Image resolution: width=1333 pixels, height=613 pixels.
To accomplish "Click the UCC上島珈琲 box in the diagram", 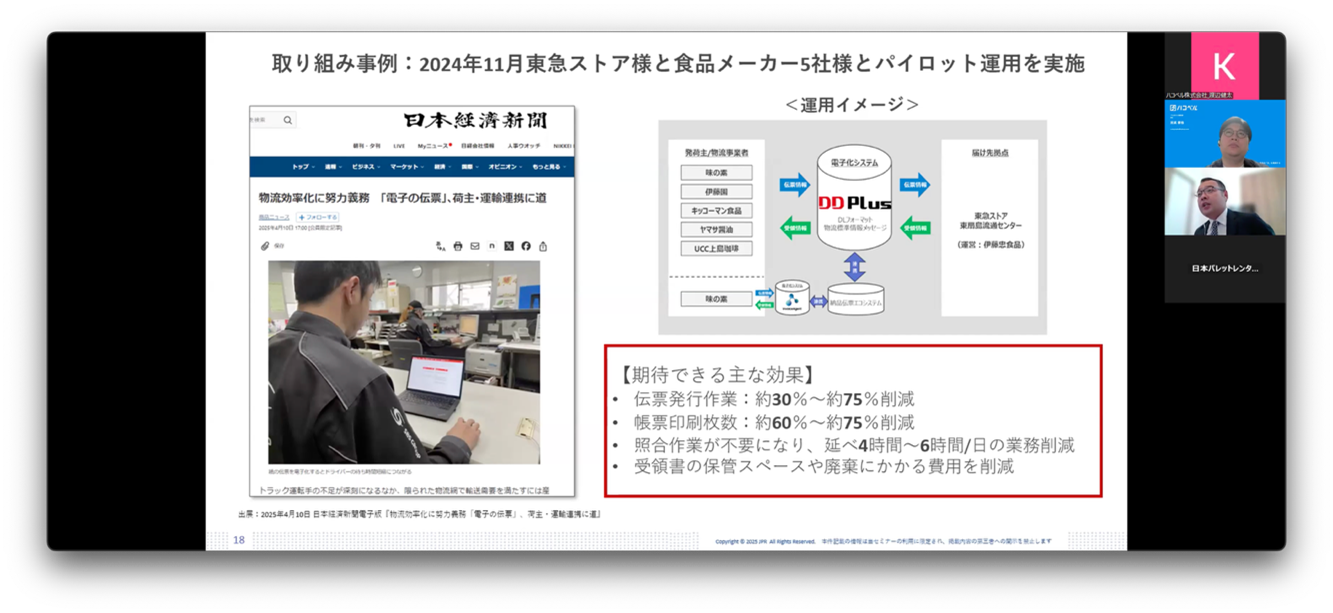I will 716,248.
